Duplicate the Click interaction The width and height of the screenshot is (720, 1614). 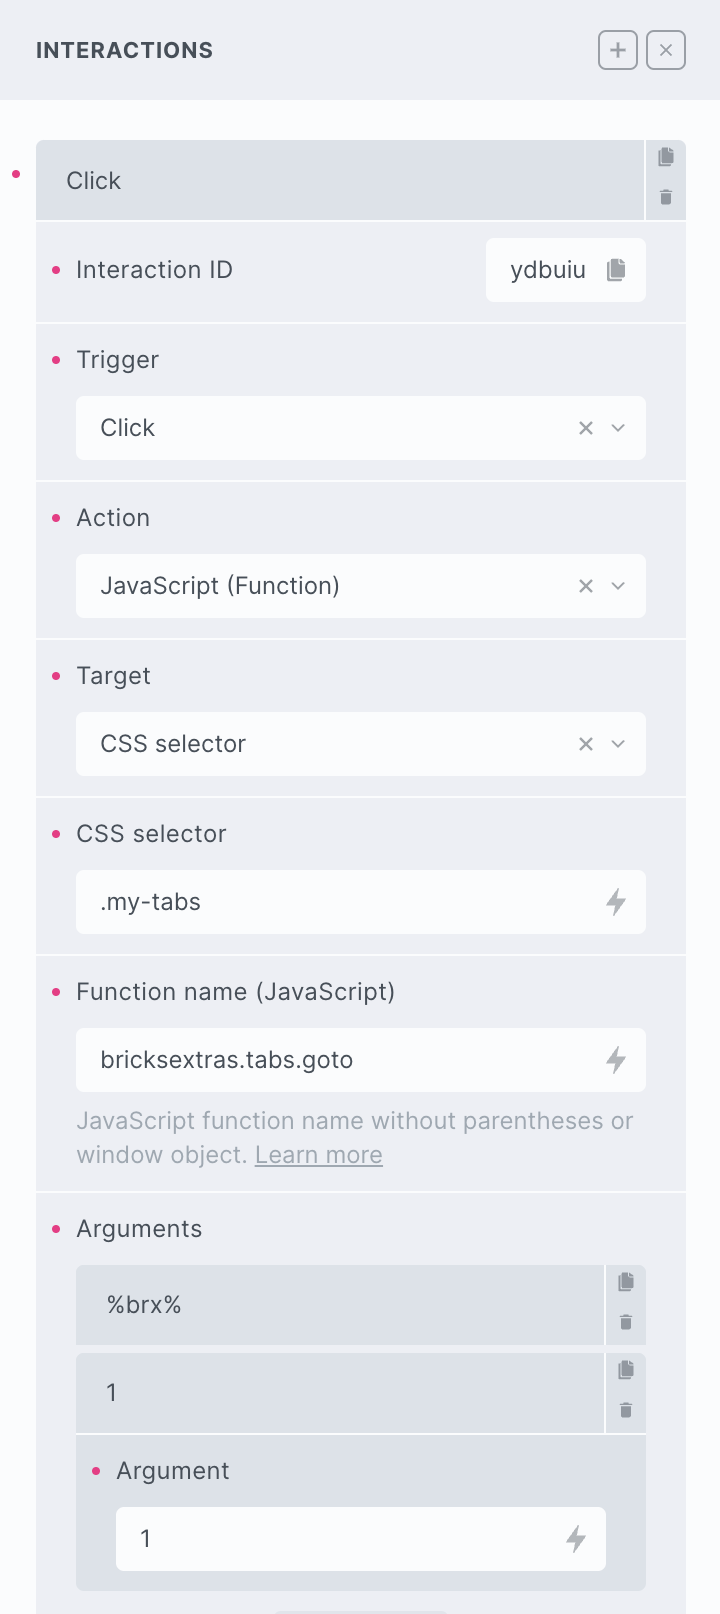coord(666,157)
